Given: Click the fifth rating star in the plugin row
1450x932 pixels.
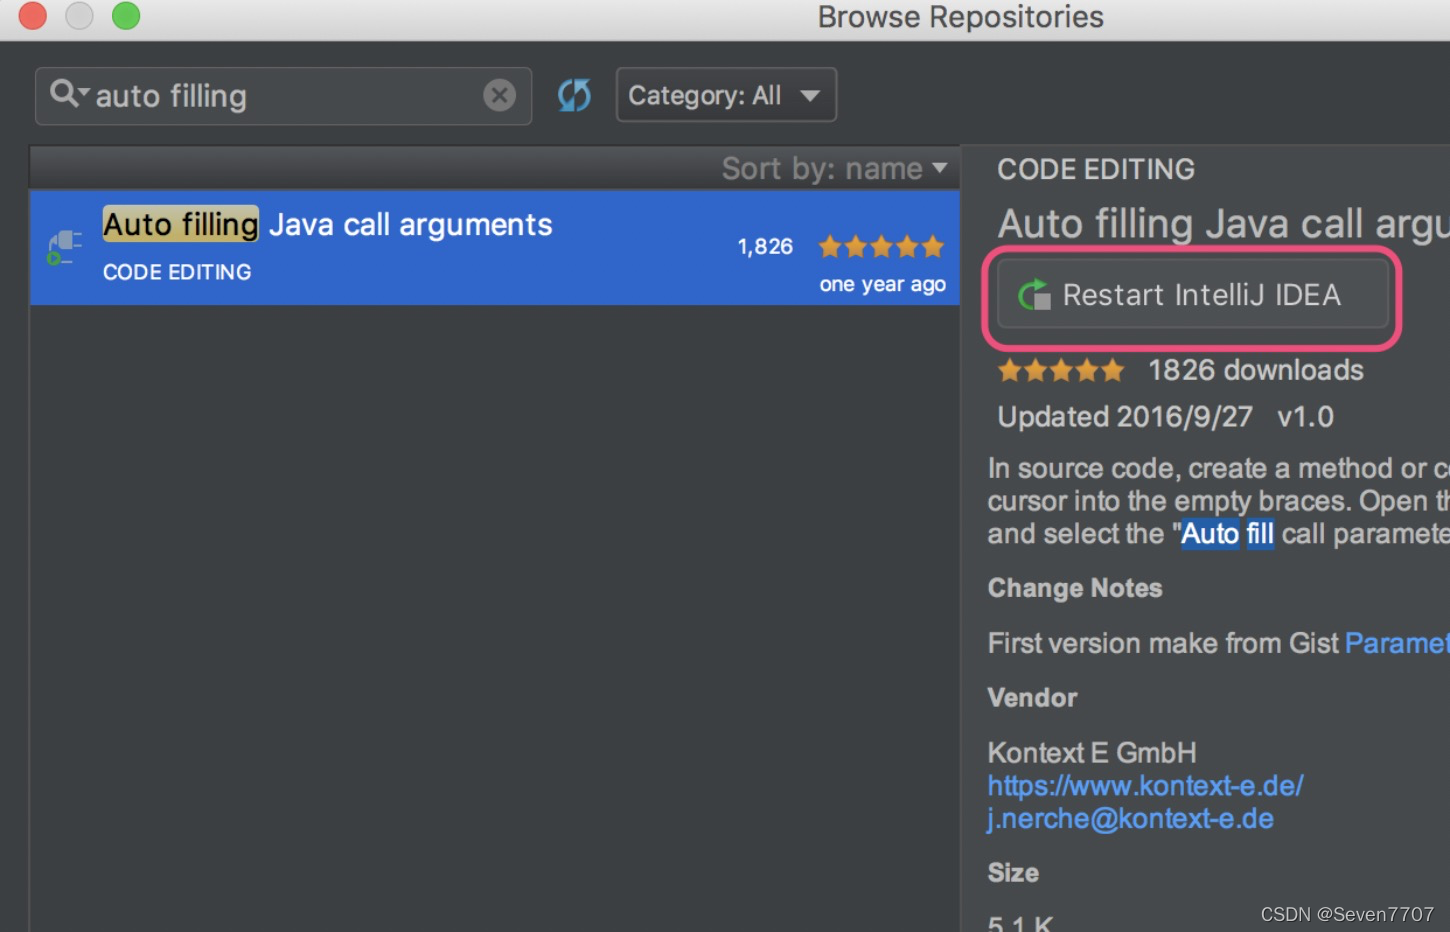Looking at the screenshot, I should click(x=933, y=246).
